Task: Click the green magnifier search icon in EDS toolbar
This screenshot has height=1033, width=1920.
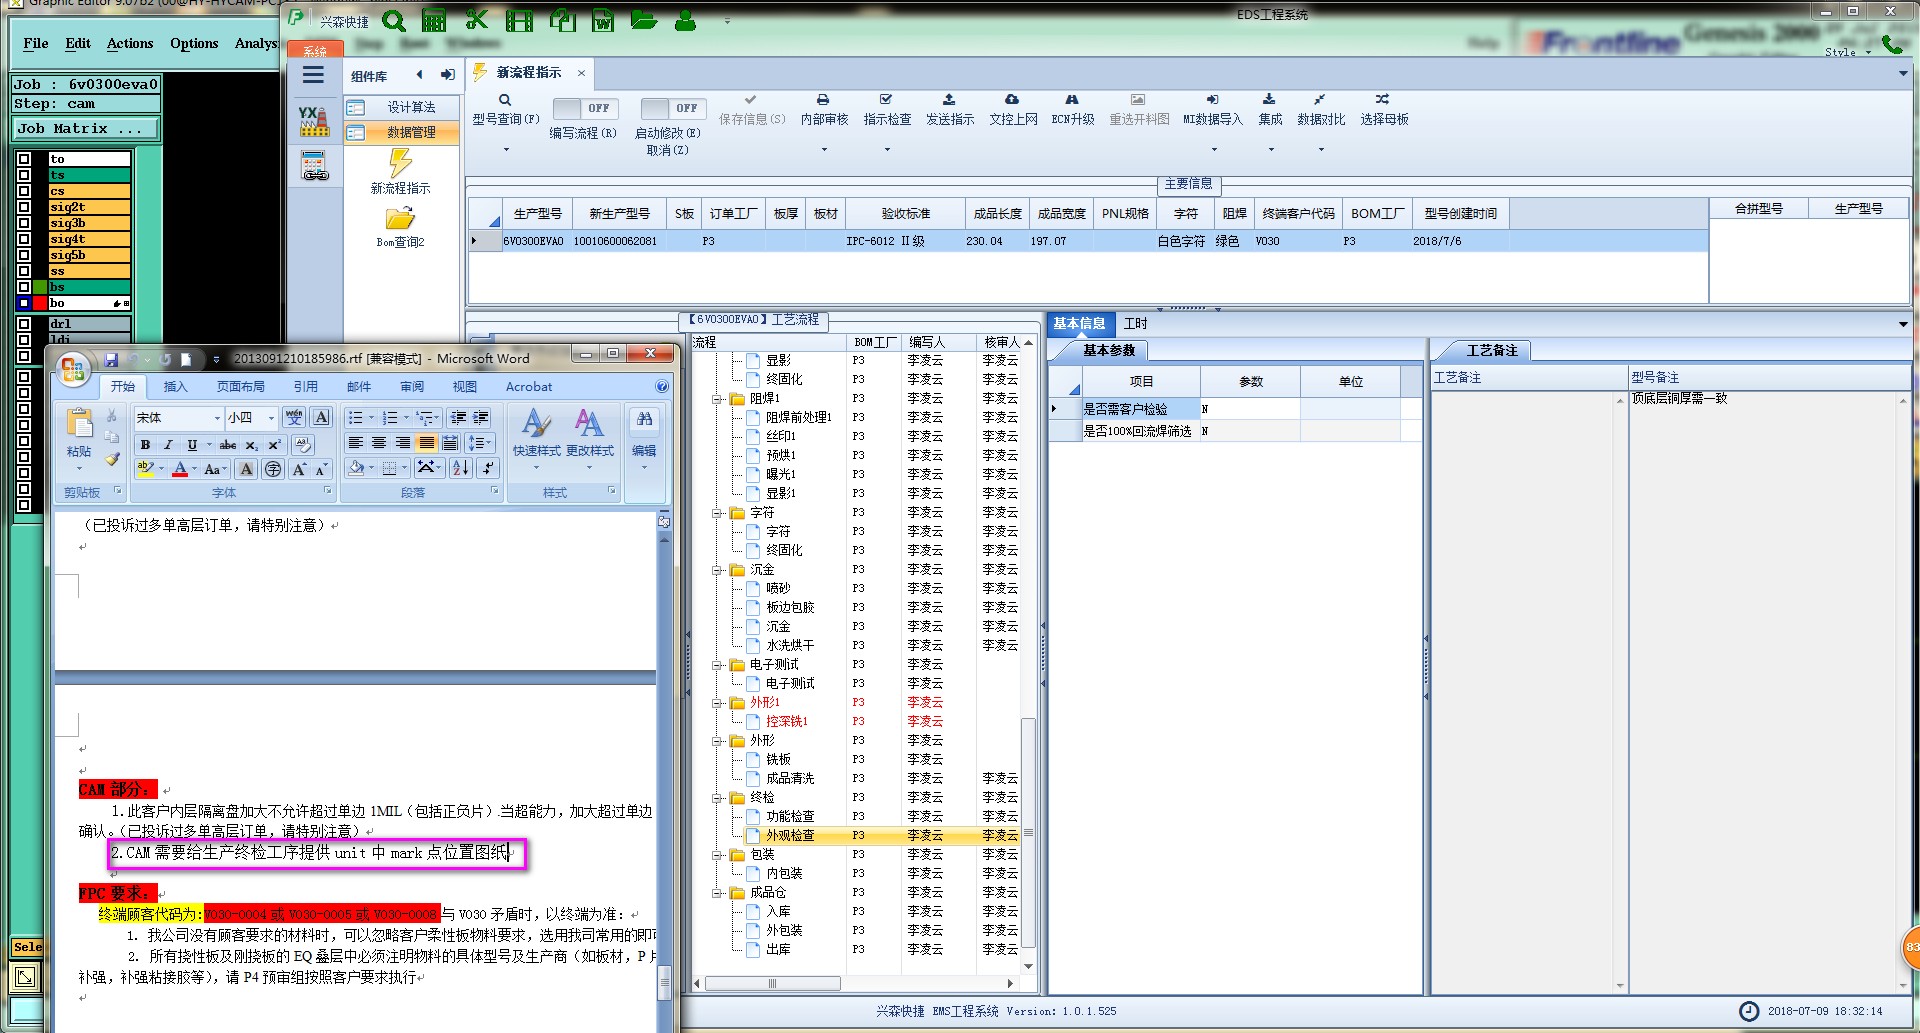Action: coord(394,21)
